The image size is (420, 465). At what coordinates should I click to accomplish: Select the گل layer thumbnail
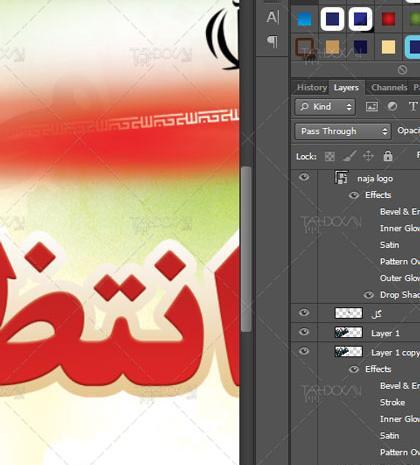coord(348,313)
